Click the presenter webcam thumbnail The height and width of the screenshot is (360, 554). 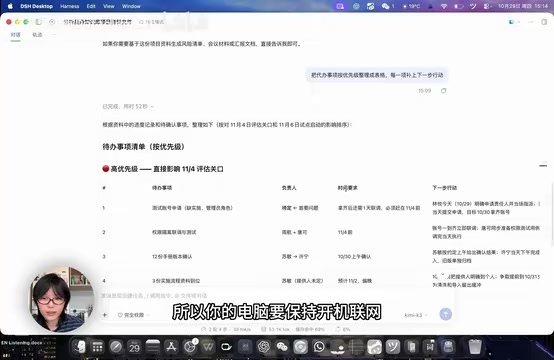click(x=61, y=299)
